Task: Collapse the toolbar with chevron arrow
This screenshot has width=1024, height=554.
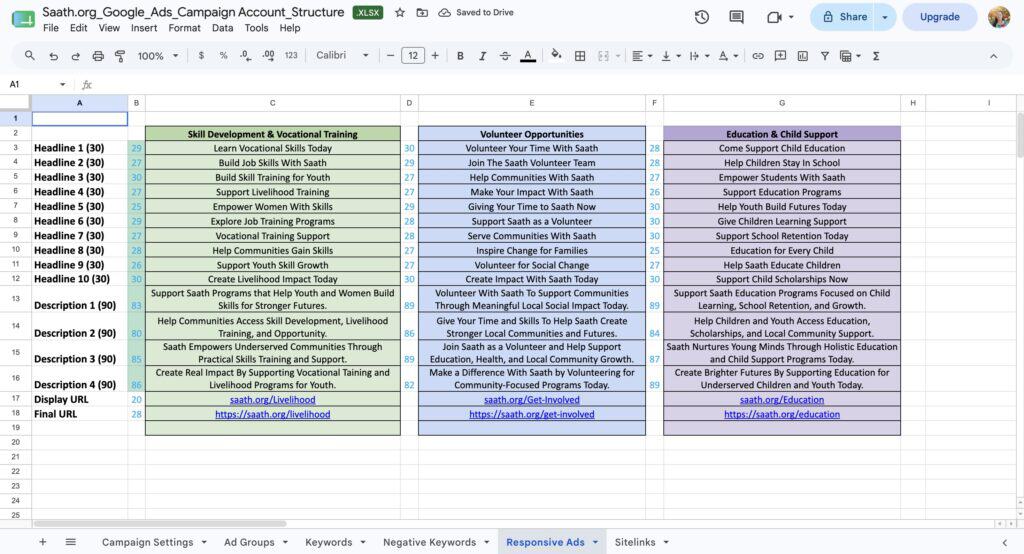Action: (x=993, y=56)
